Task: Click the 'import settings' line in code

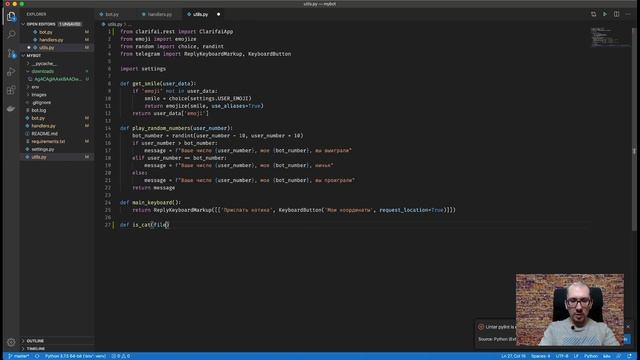Action: 143,69
